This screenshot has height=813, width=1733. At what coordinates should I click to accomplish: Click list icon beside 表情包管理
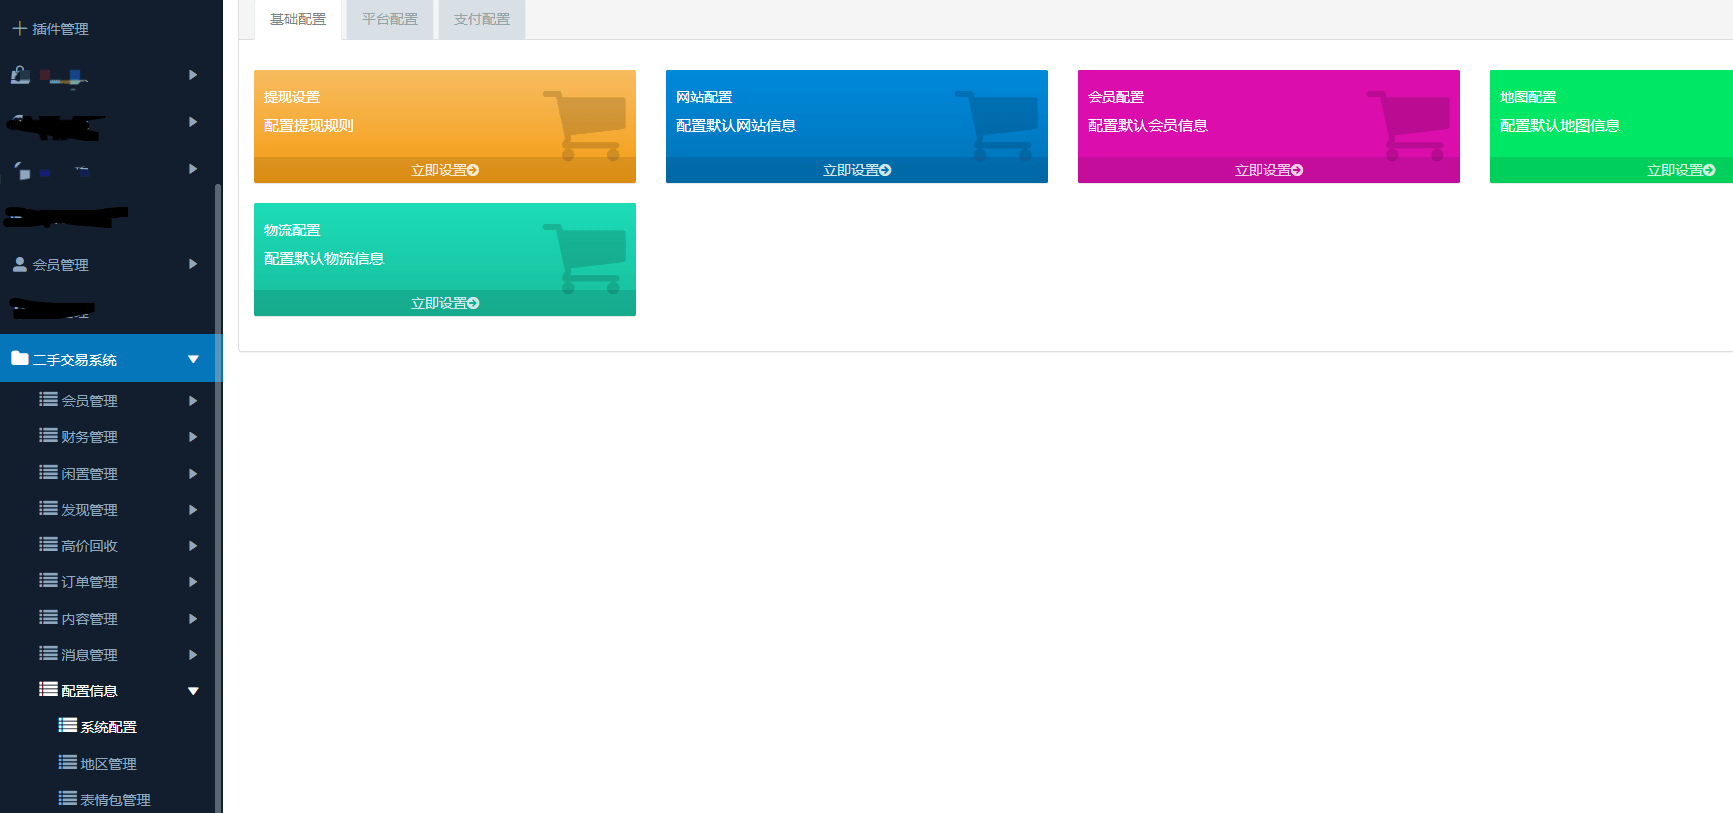click(67, 799)
